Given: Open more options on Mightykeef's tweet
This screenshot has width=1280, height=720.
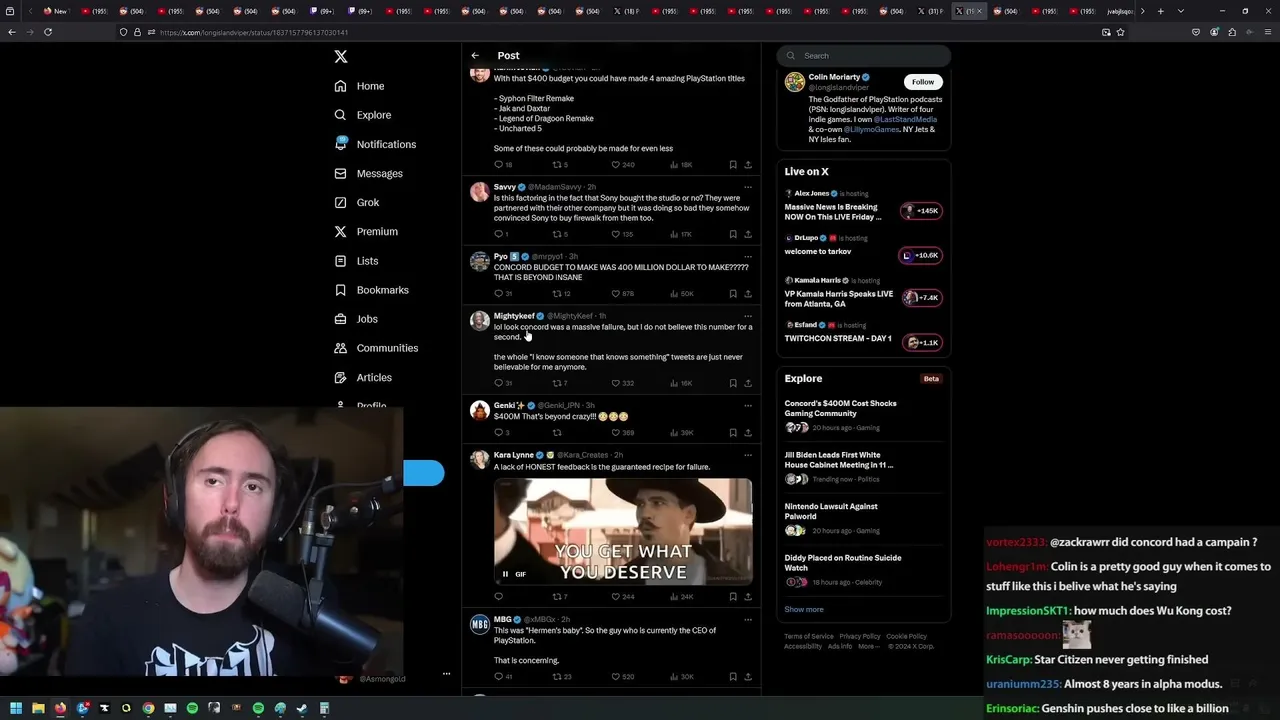Looking at the screenshot, I should [x=748, y=316].
